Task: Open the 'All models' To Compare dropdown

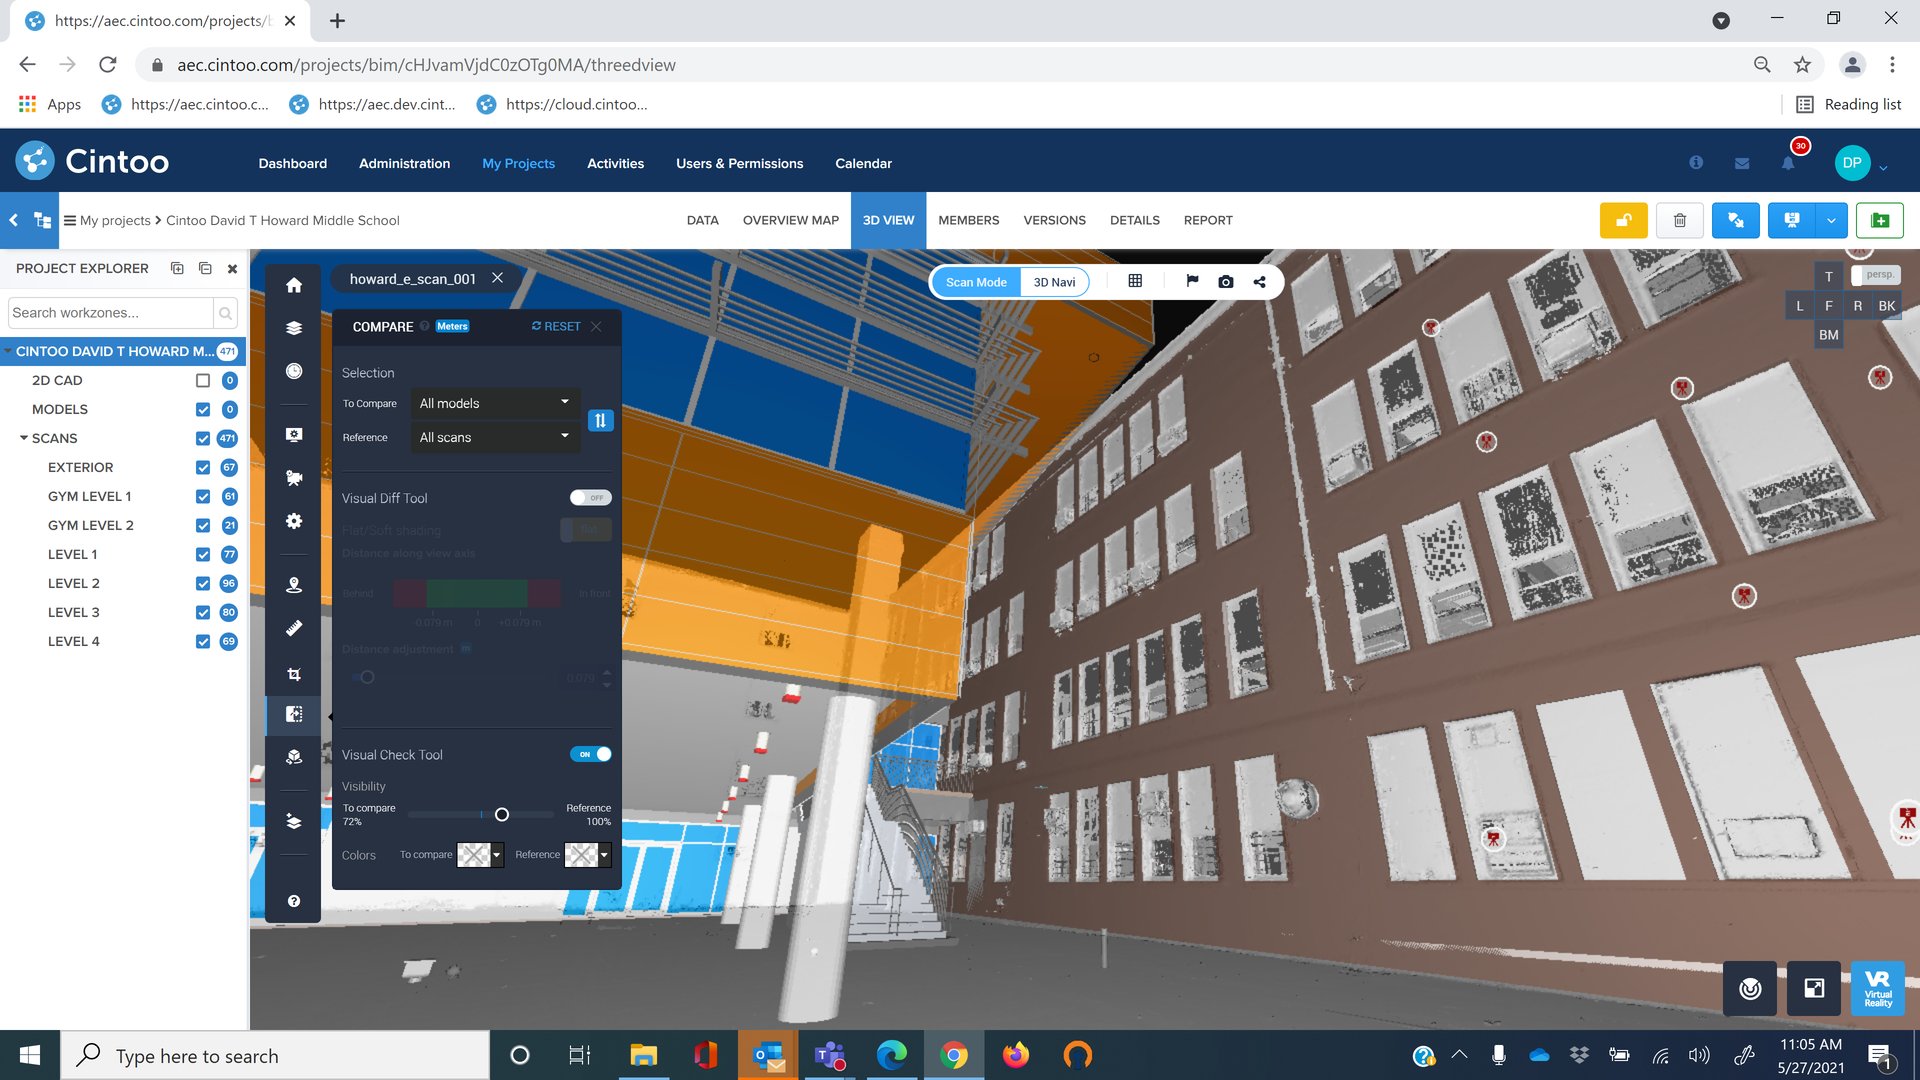Action: (494, 403)
